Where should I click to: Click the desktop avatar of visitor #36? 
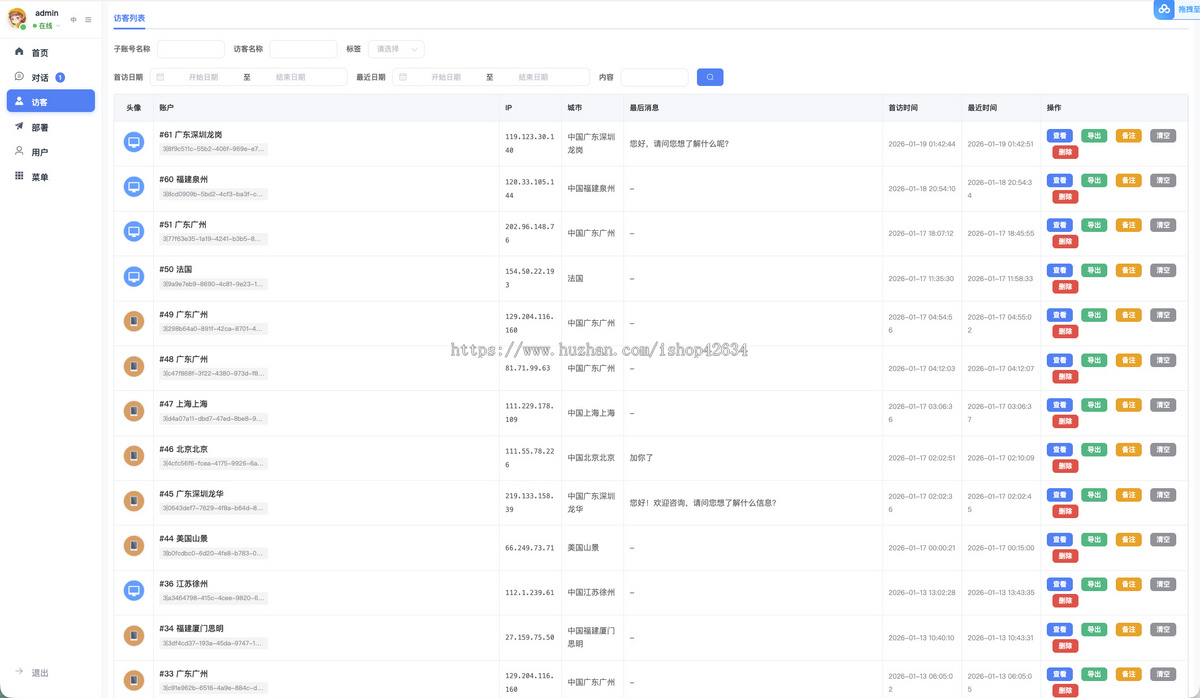pyautogui.click(x=133, y=592)
